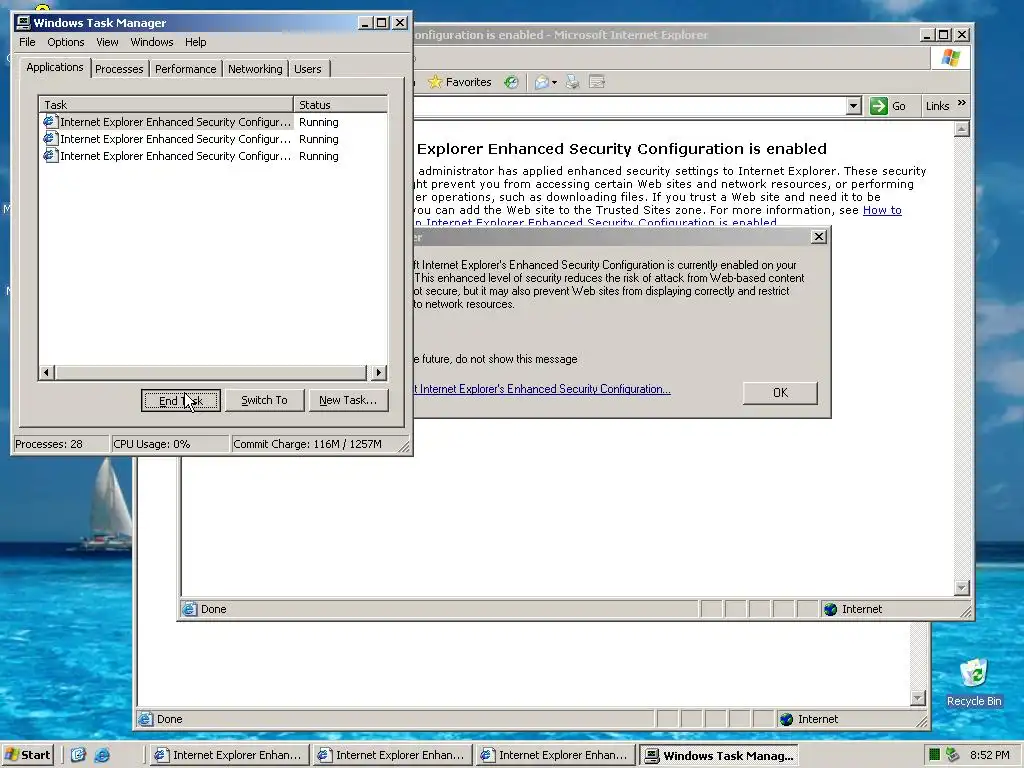Click the History icon in IE toolbar
Viewport: 1024px width, 768px height.
(511, 82)
